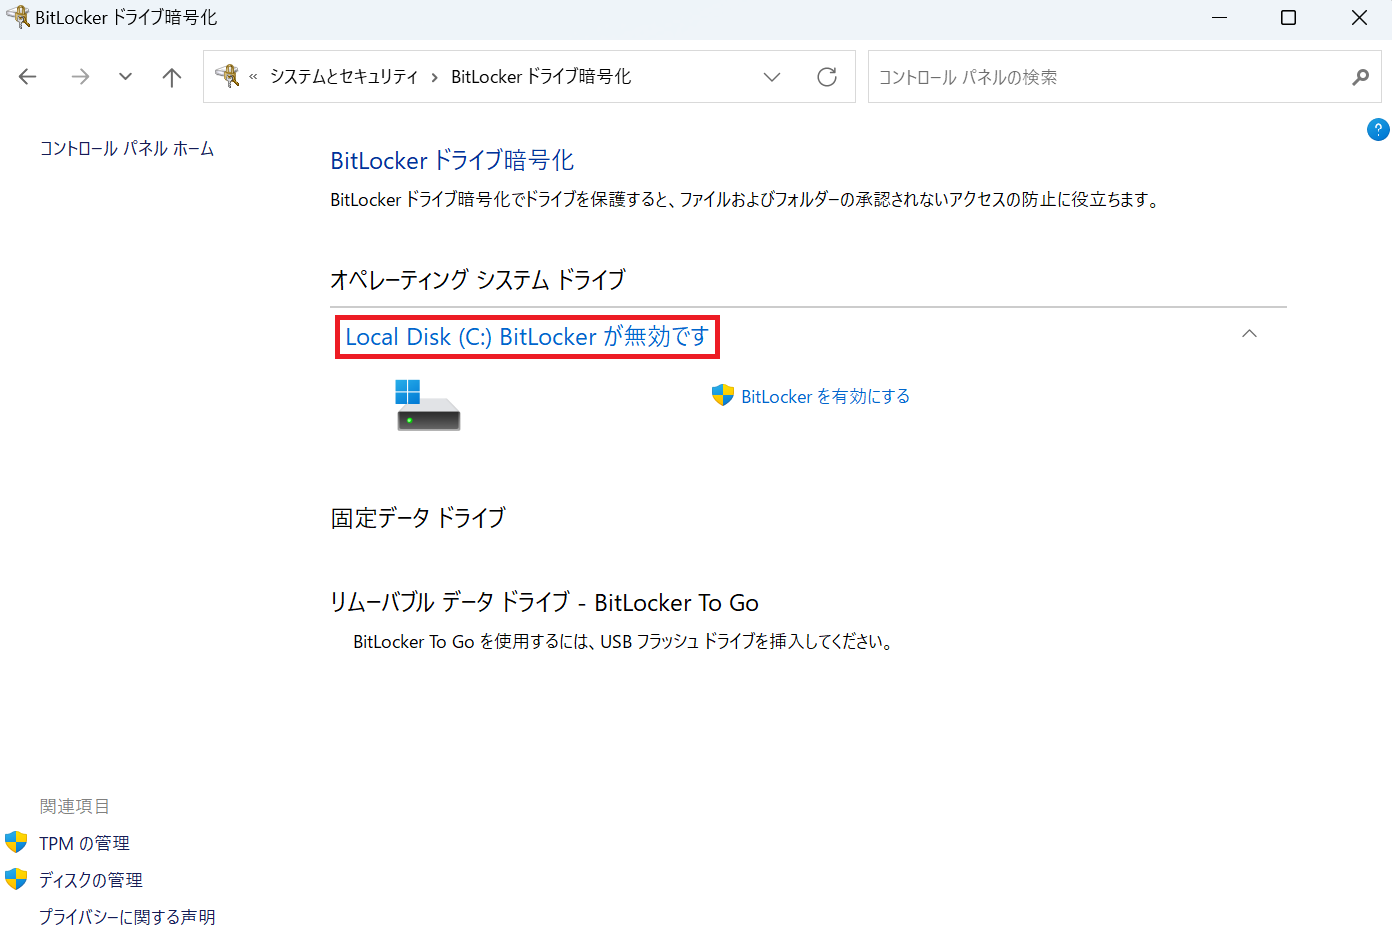Click the Local Disk C: drive icon
Viewport: 1392px width, 945px height.
click(x=428, y=405)
